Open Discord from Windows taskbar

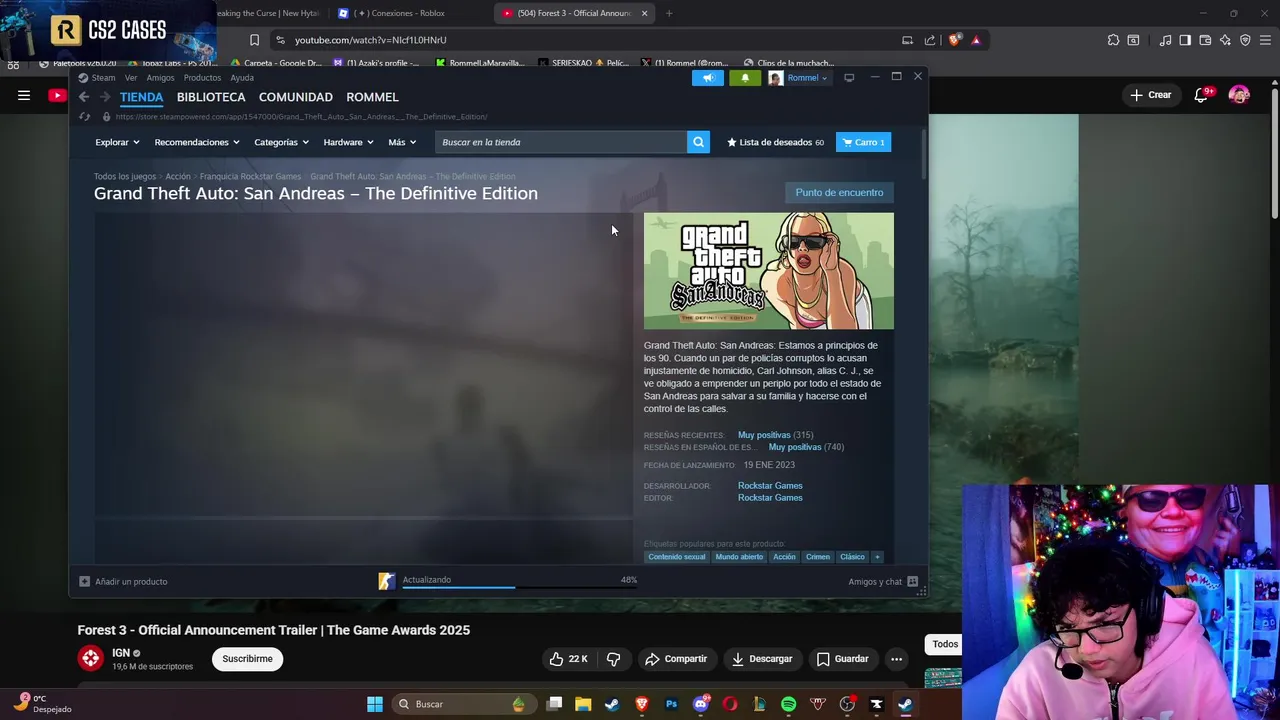[700, 704]
